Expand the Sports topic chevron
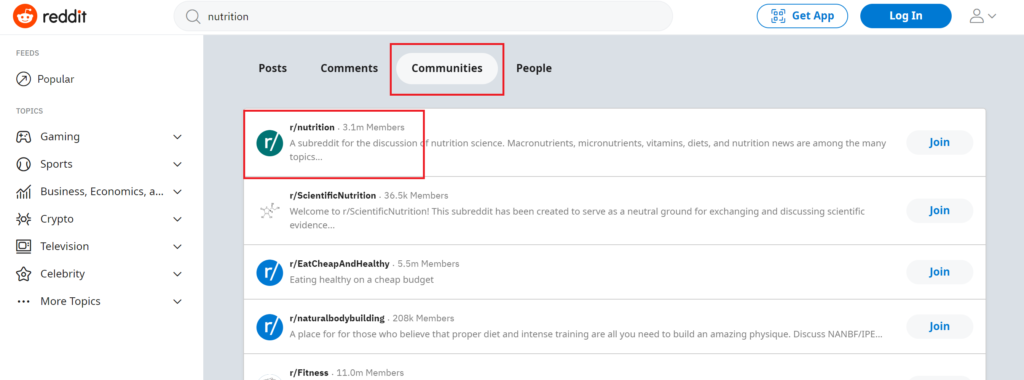This screenshot has height=380, width=1024. 177,164
